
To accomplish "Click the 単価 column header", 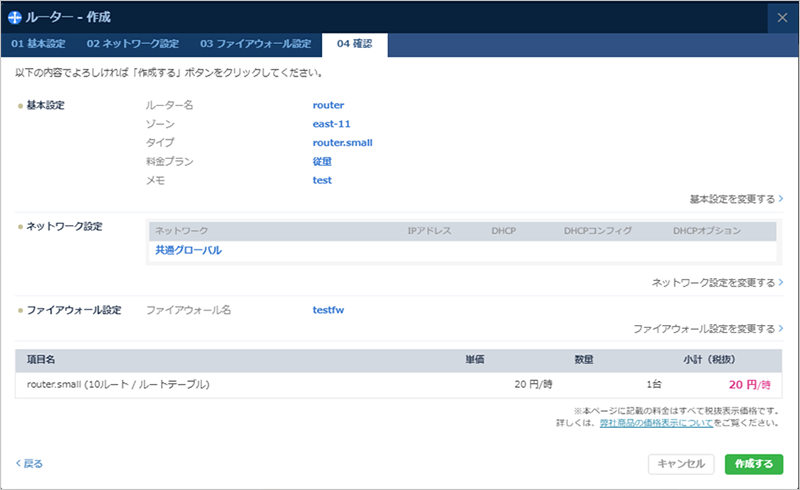I will click(474, 360).
